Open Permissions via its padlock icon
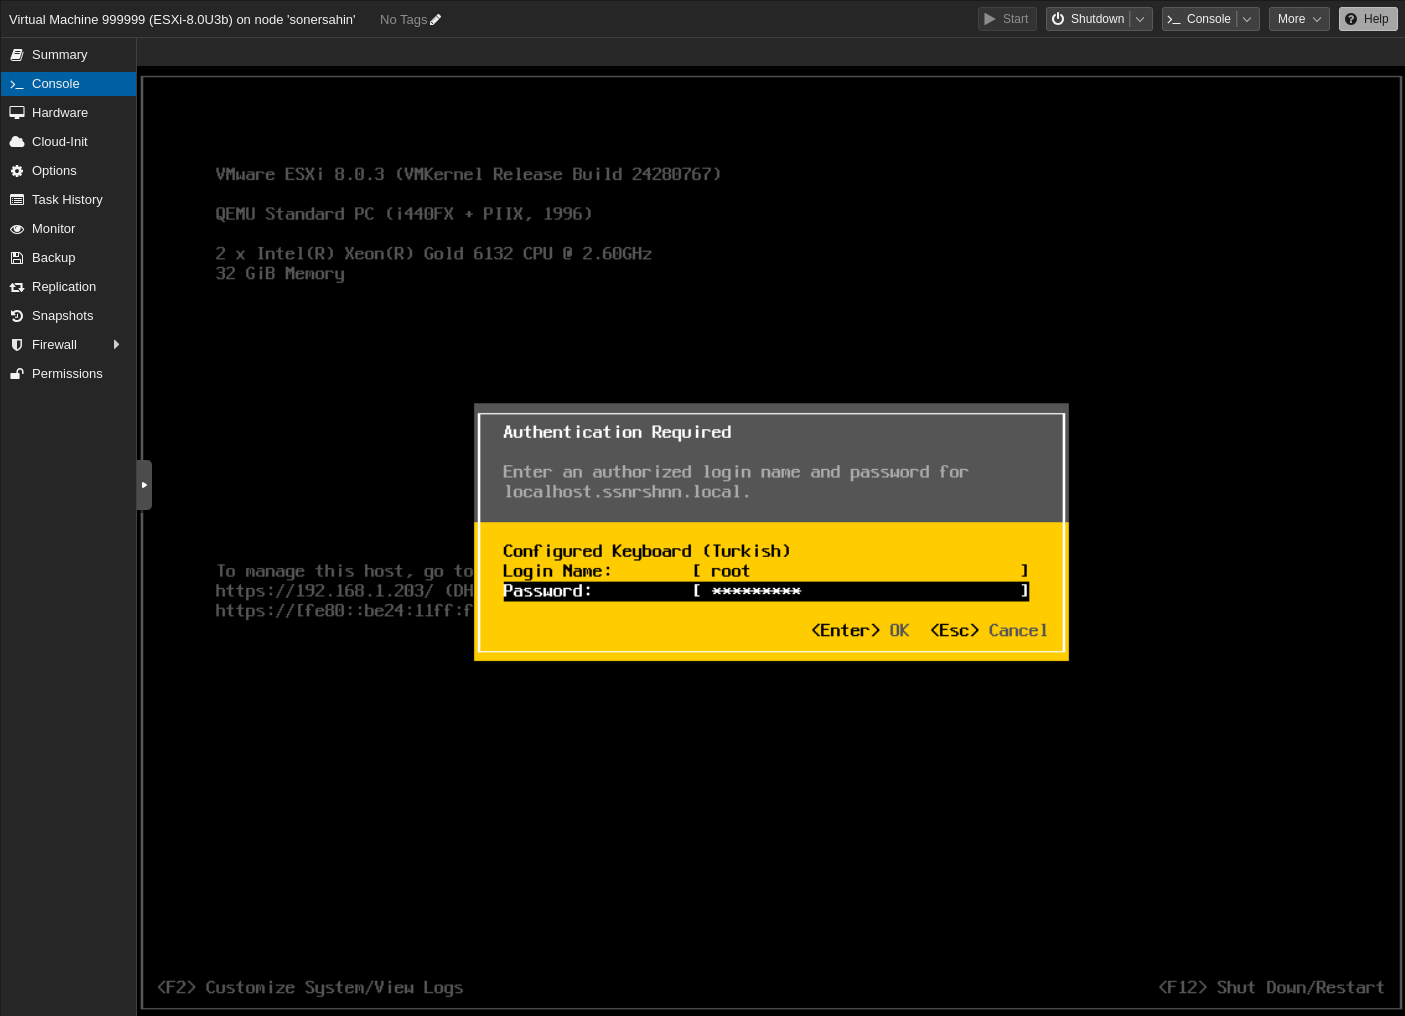1405x1016 pixels. (x=17, y=373)
